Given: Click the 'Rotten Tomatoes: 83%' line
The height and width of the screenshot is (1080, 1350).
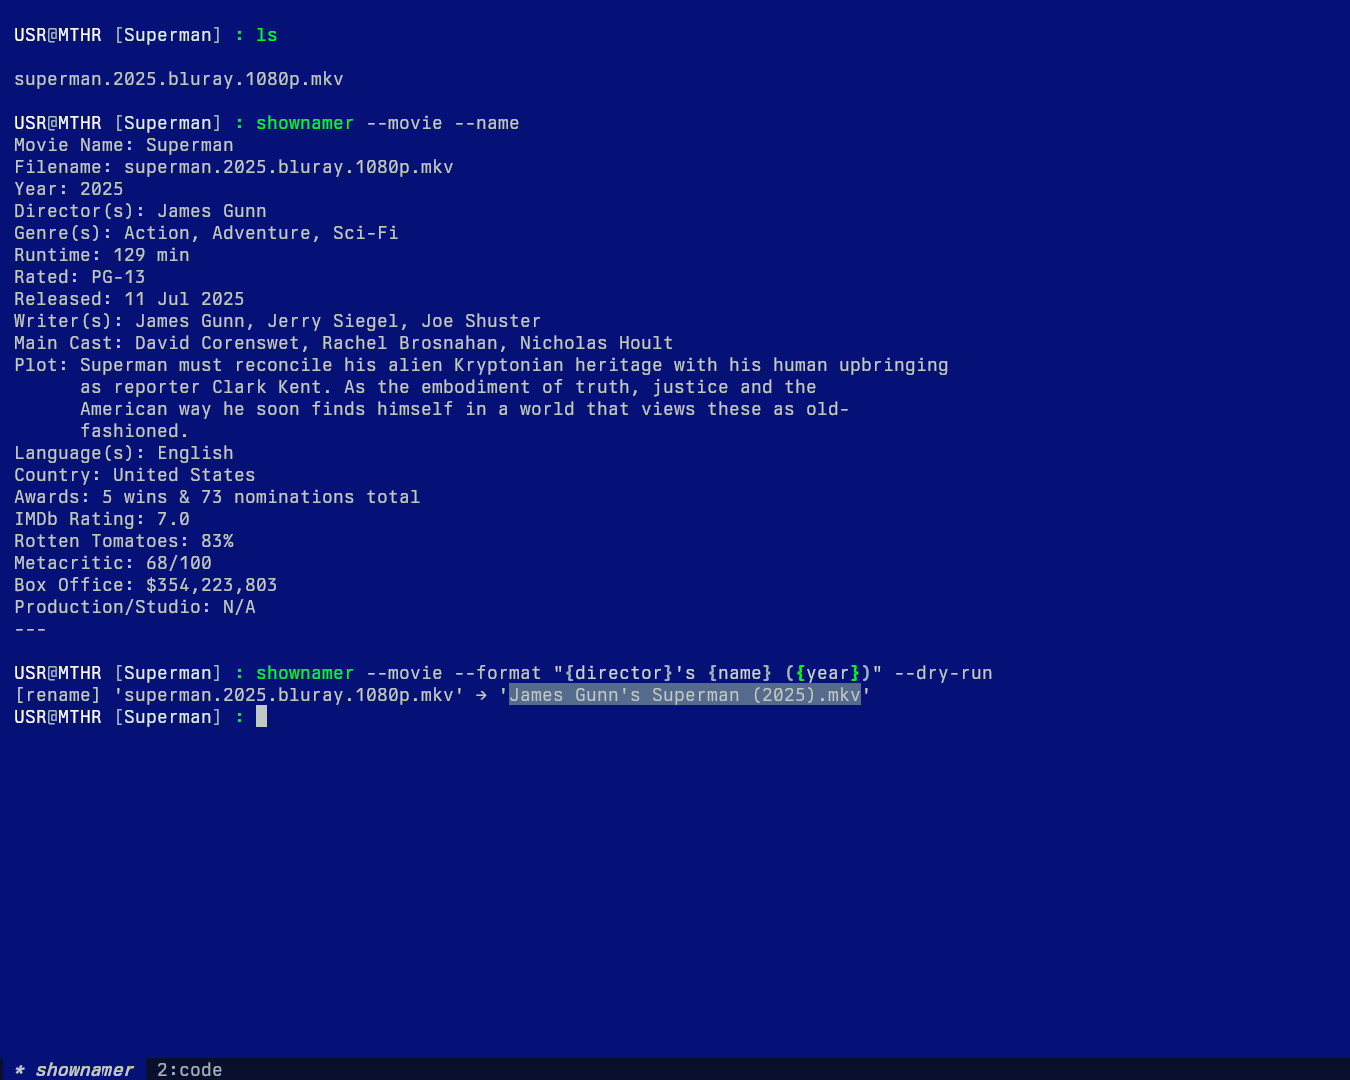Looking at the screenshot, I should tap(124, 541).
